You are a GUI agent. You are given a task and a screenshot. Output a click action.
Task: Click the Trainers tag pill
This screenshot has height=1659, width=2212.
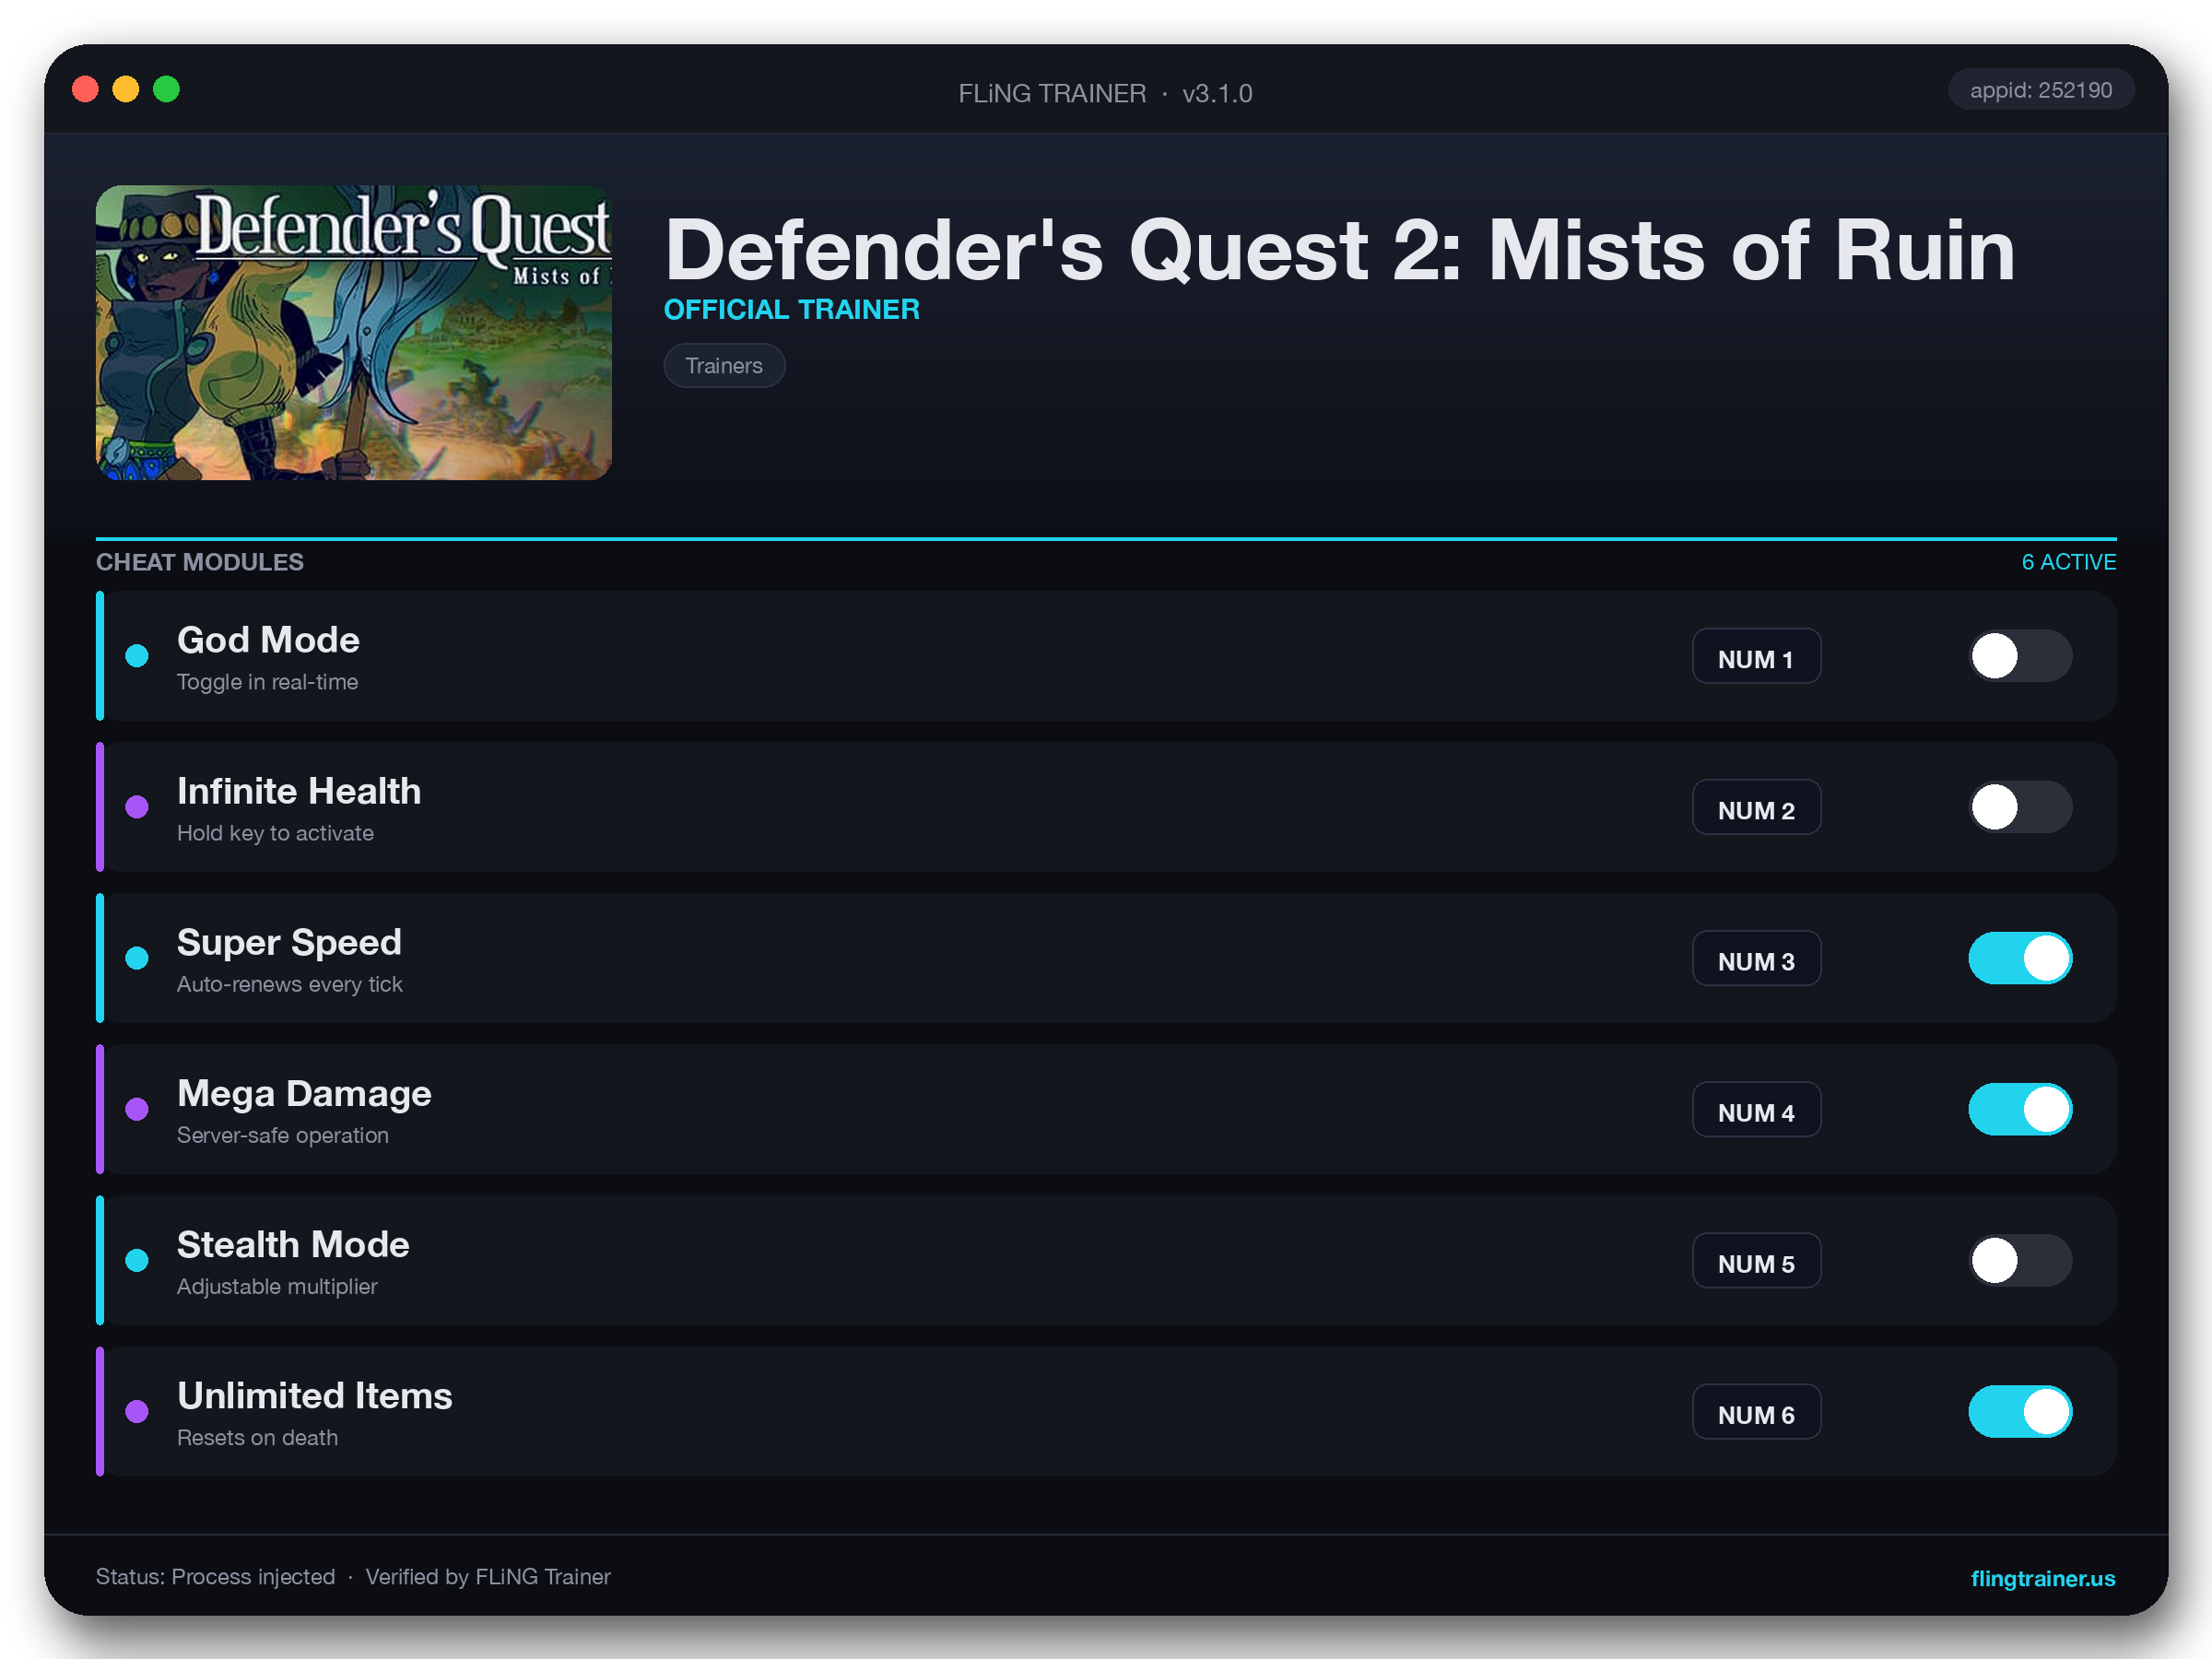tap(724, 366)
